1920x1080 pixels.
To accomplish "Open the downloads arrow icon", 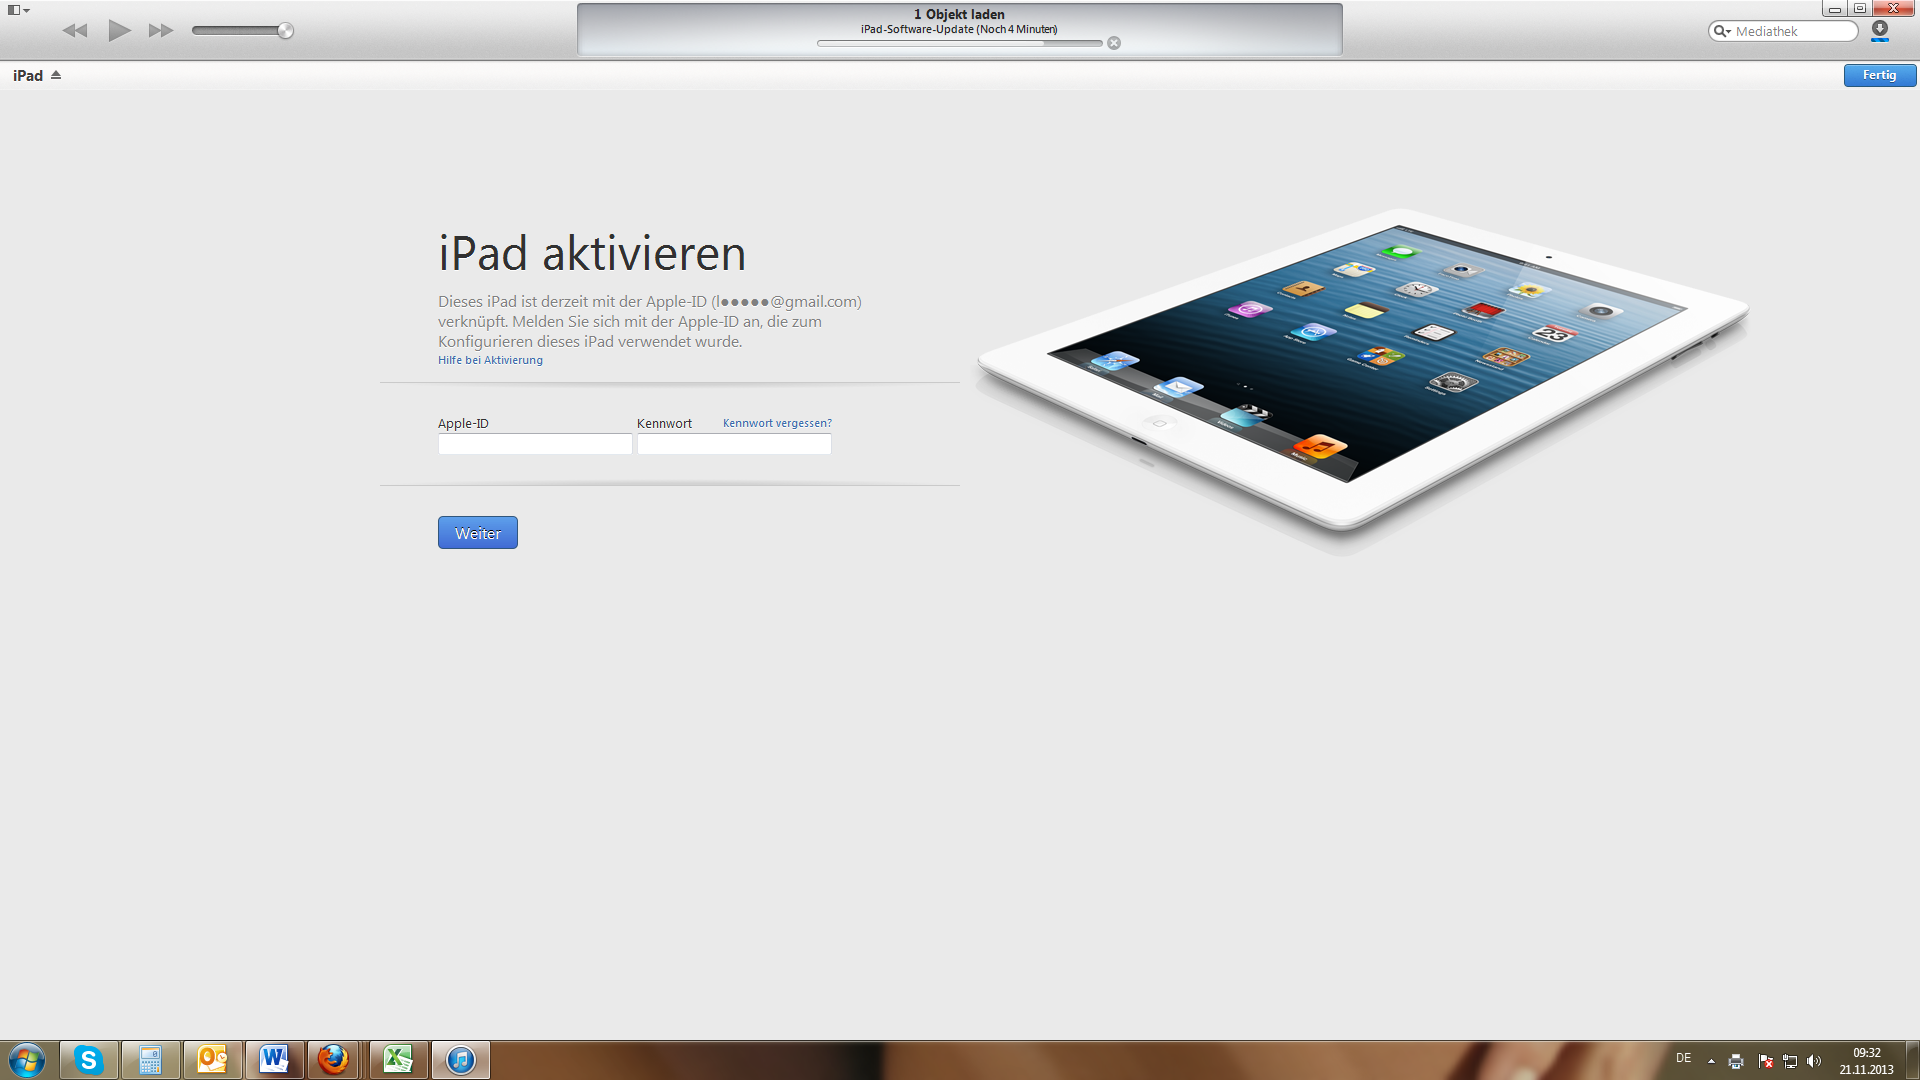I will (1880, 30).
